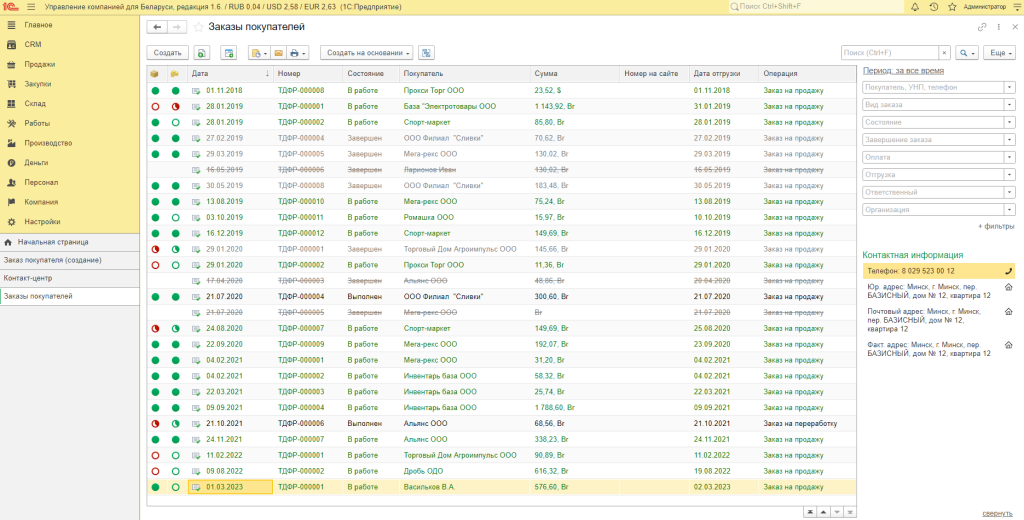The image size is (1024, 520).
Task: Add Заказы покупателей to favorites star
Action: [198, 27]
